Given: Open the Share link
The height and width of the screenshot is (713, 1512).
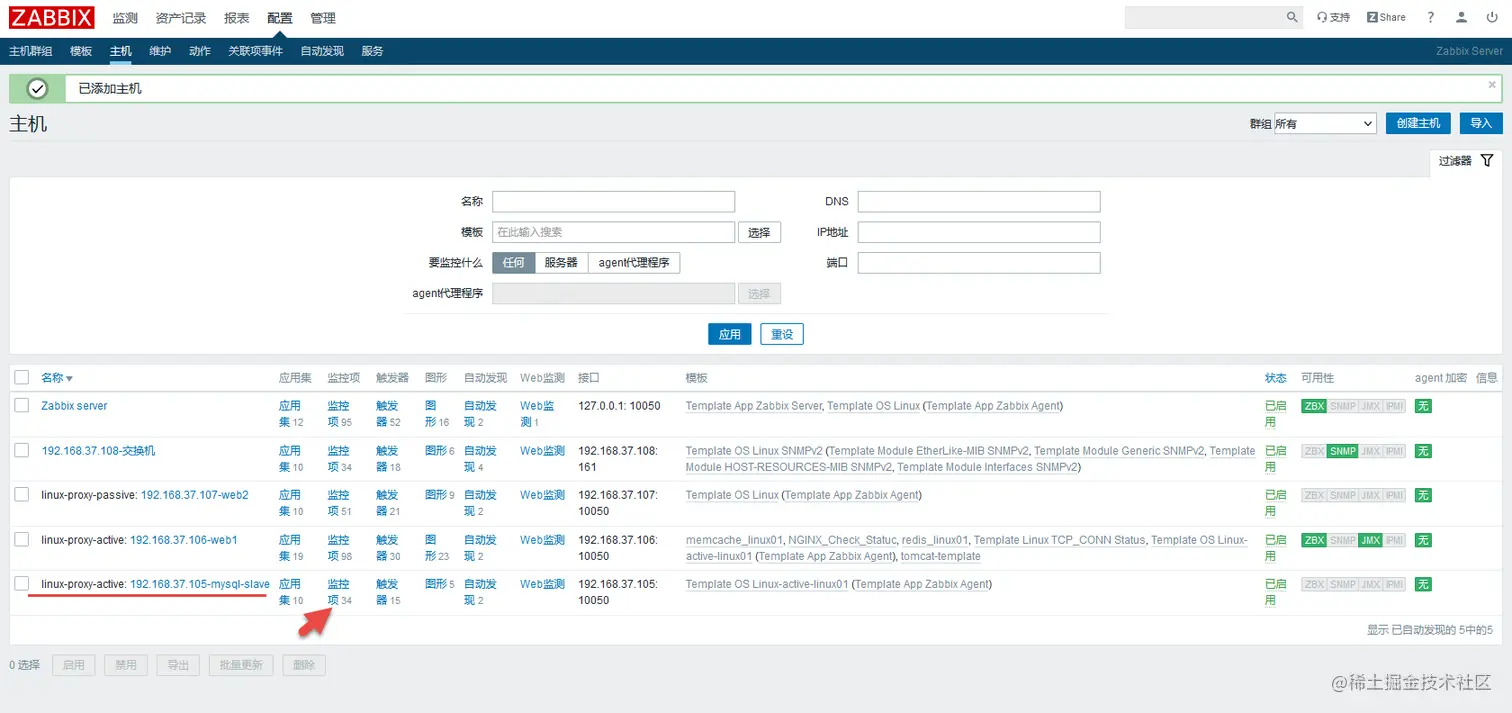Looking at the screenshot, I should [x=1386, y=17].
